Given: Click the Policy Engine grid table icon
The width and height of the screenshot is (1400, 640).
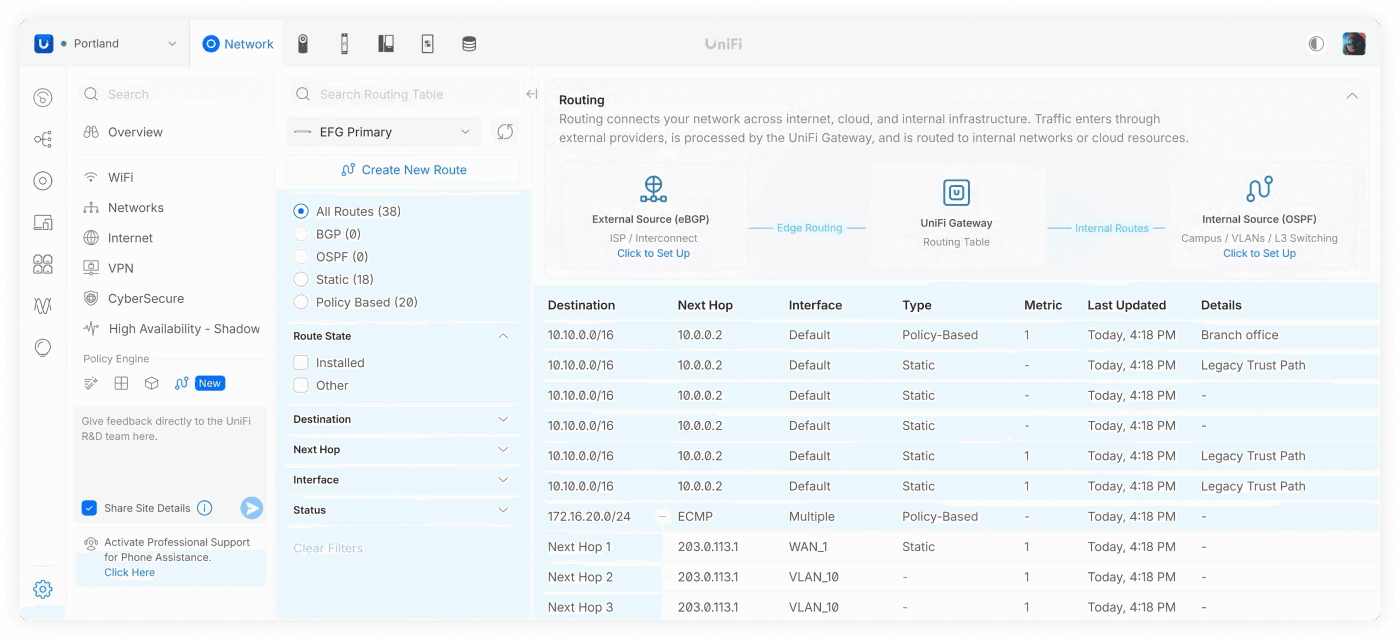Looking at the screenshot, I should pos(121,383).
